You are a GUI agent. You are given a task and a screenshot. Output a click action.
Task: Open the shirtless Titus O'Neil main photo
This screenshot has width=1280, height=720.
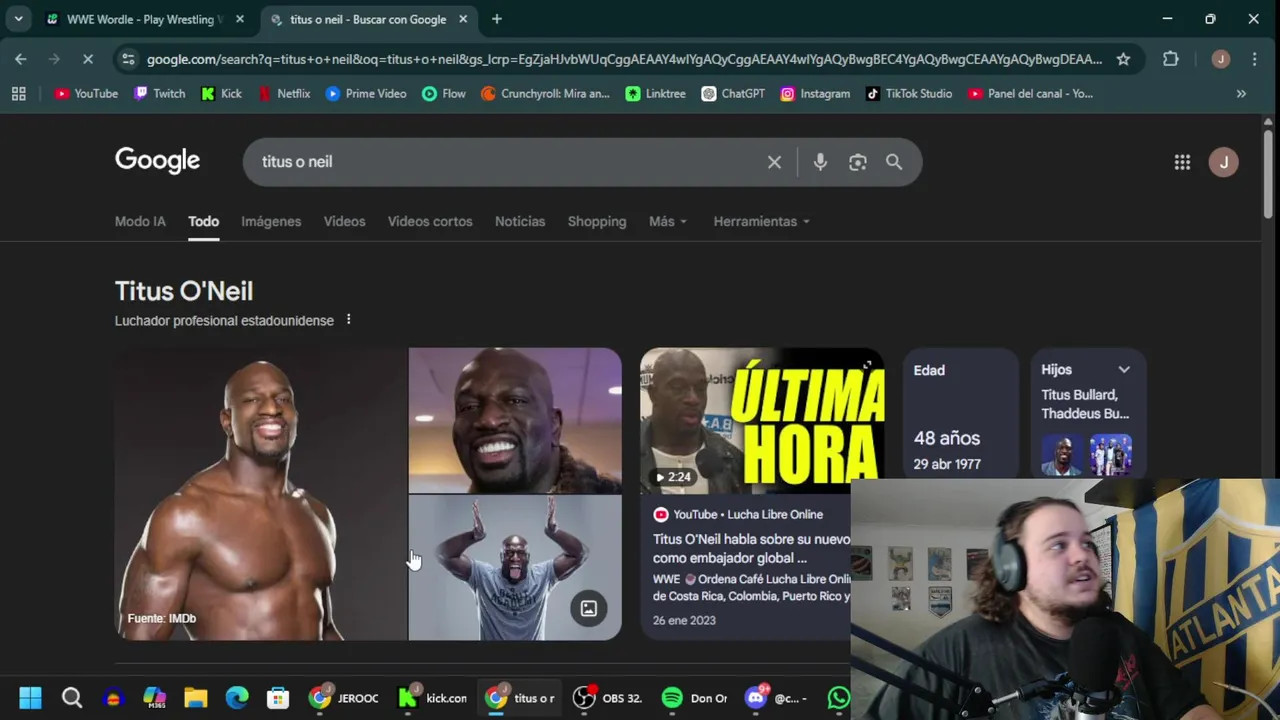(260, 494)
